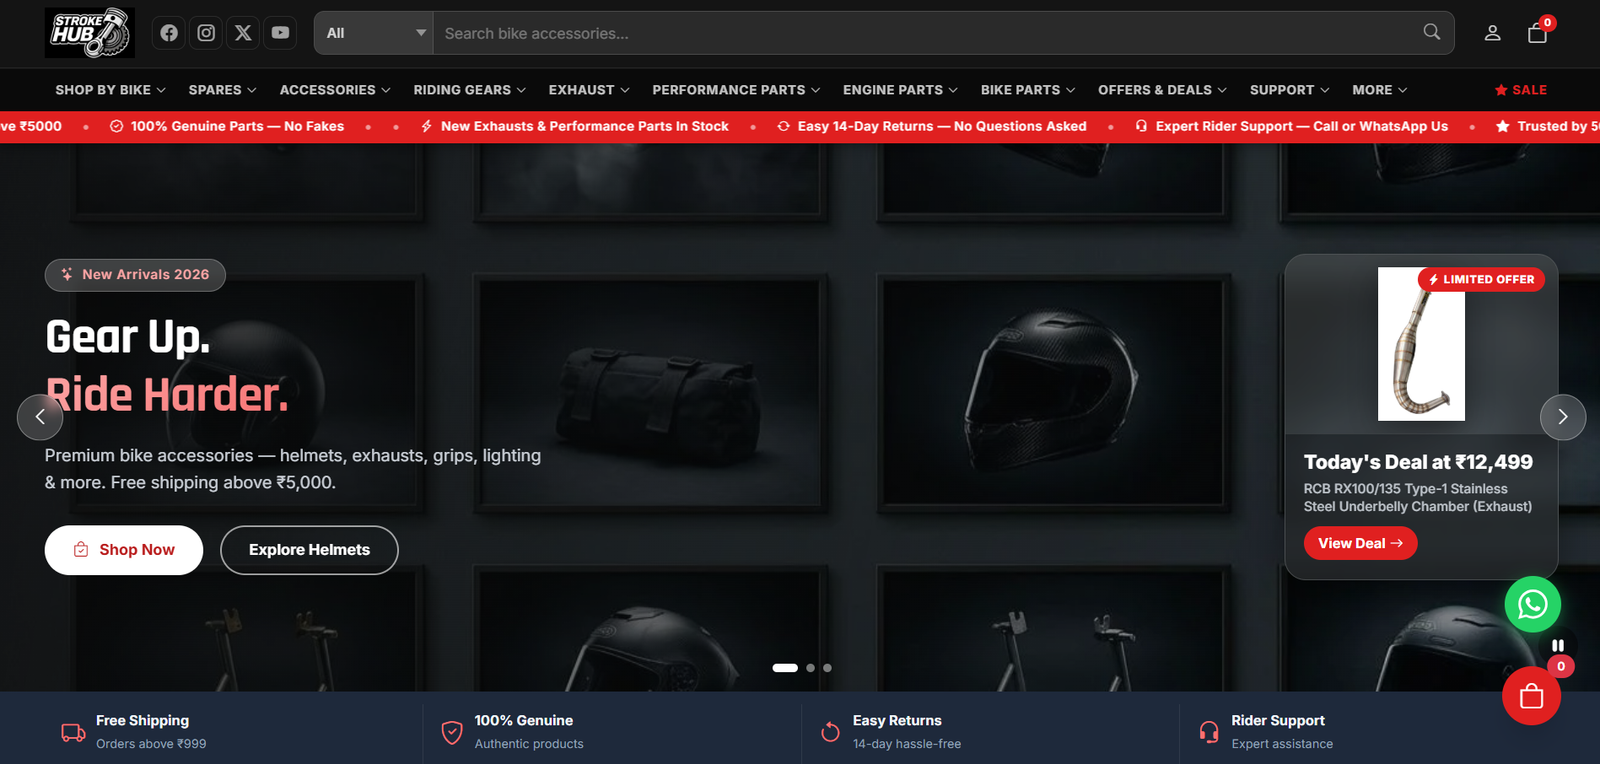This screenshot has width=1600, height=764.
Task: Go to previous hero slide arrow
Action: (40, 417)
